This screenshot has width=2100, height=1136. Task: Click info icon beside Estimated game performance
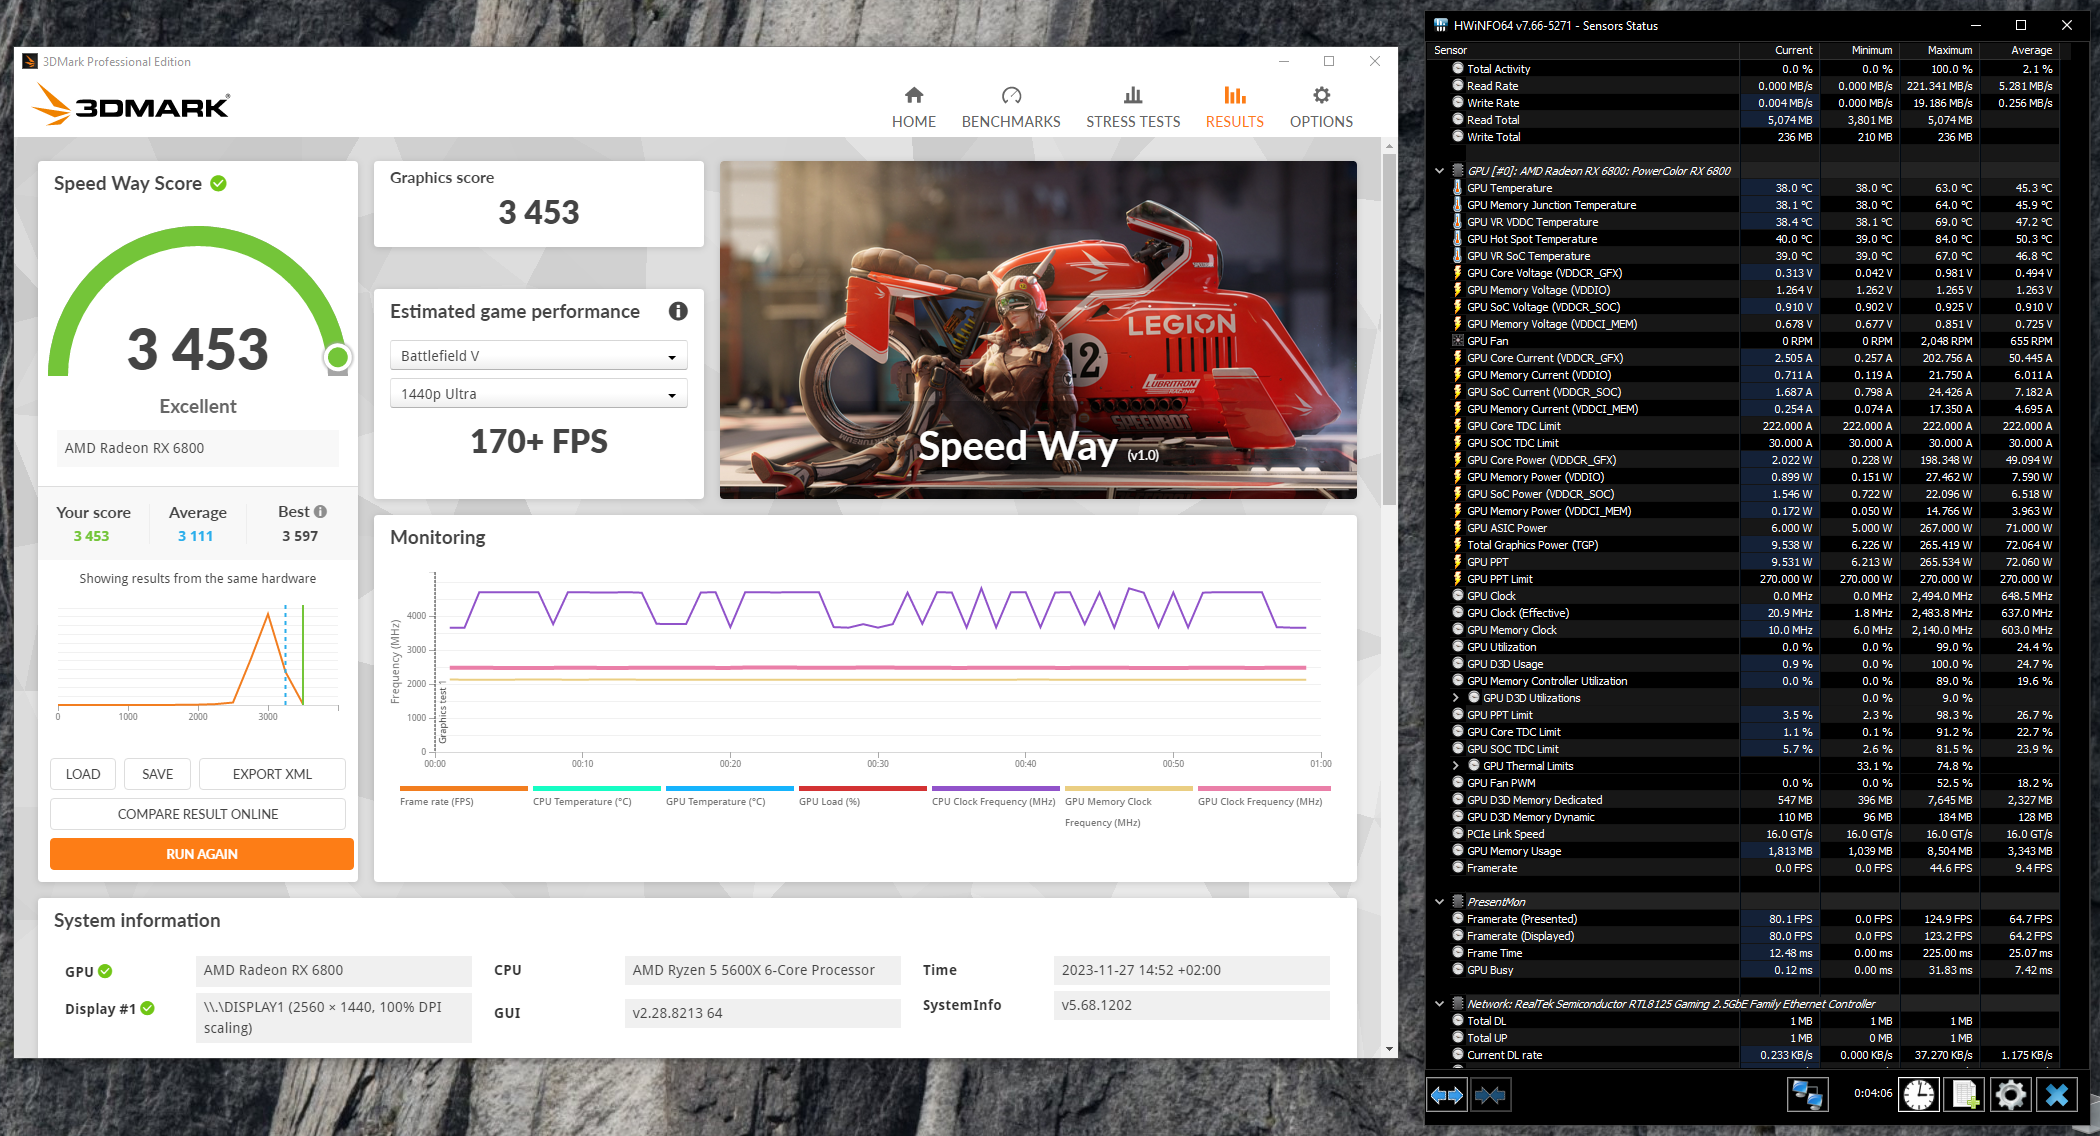click(678, 311)
